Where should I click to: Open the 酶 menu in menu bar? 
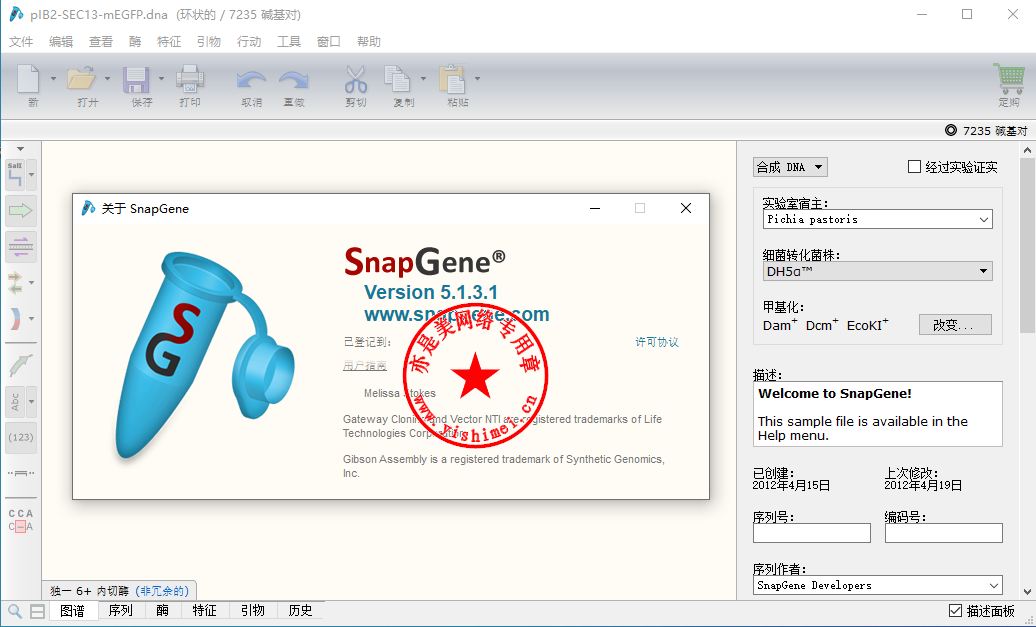click(x=135, y=42)
